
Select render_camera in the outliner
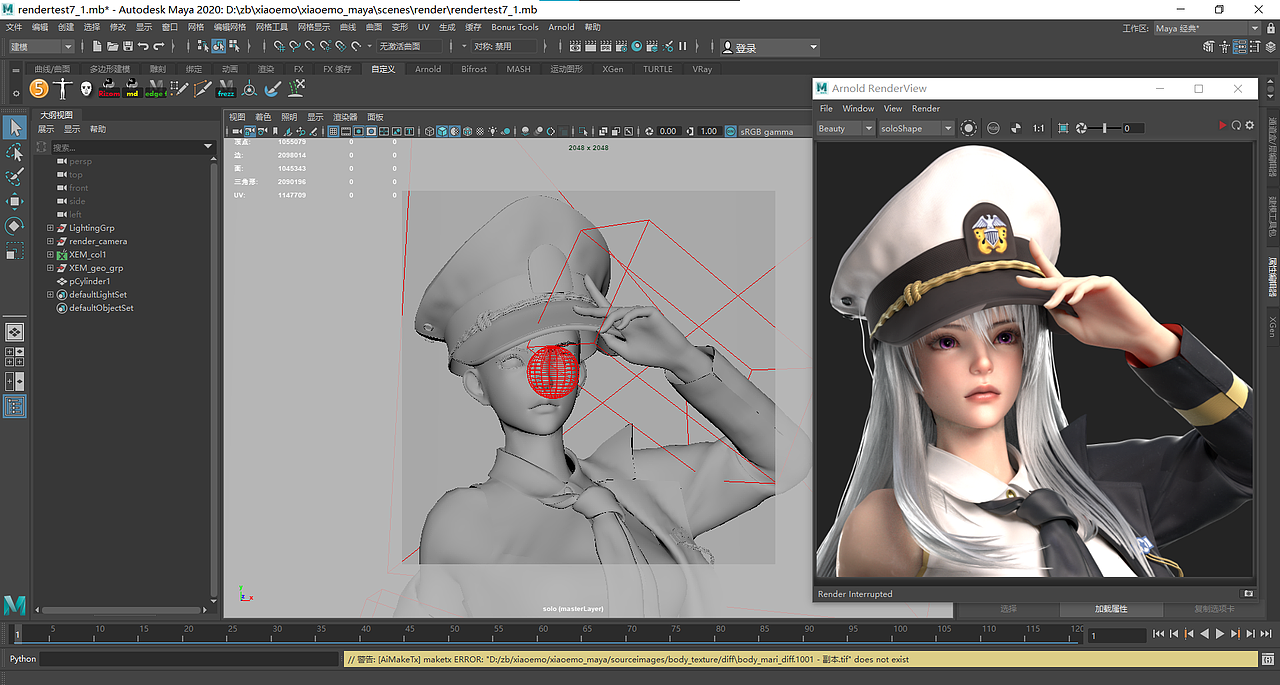click(98, 241)
